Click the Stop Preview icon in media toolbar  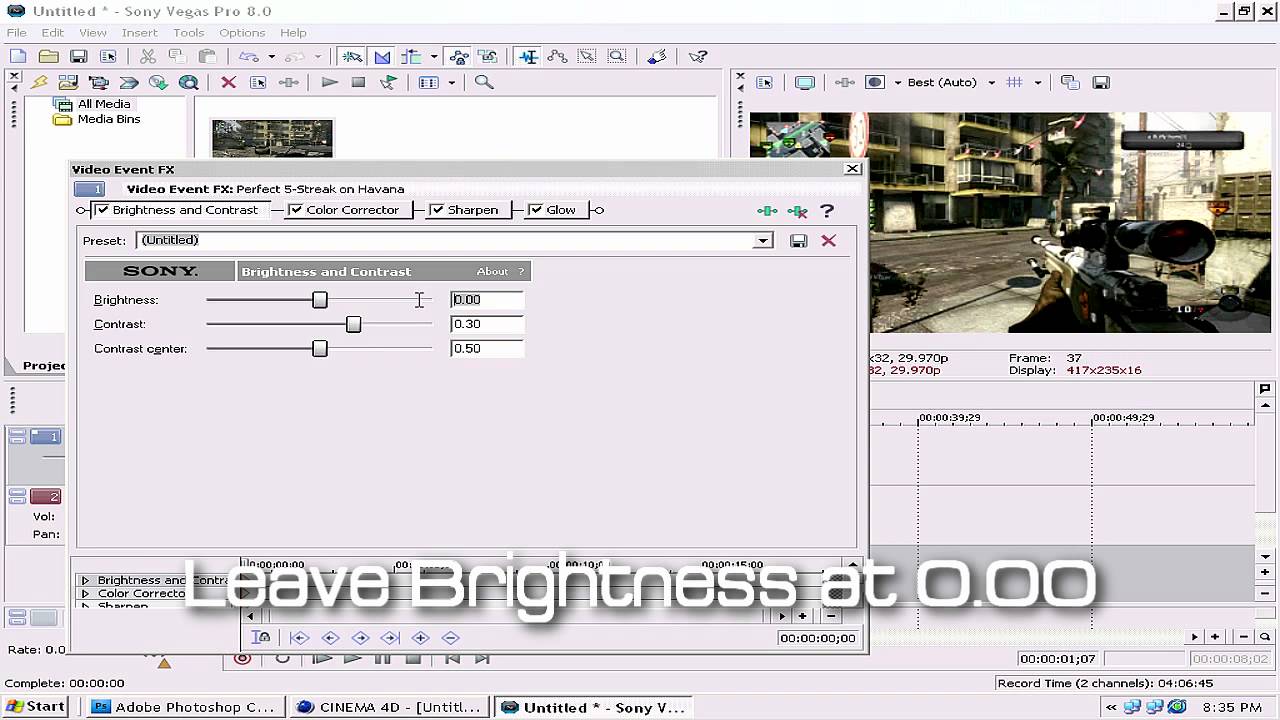coord(358,82)
